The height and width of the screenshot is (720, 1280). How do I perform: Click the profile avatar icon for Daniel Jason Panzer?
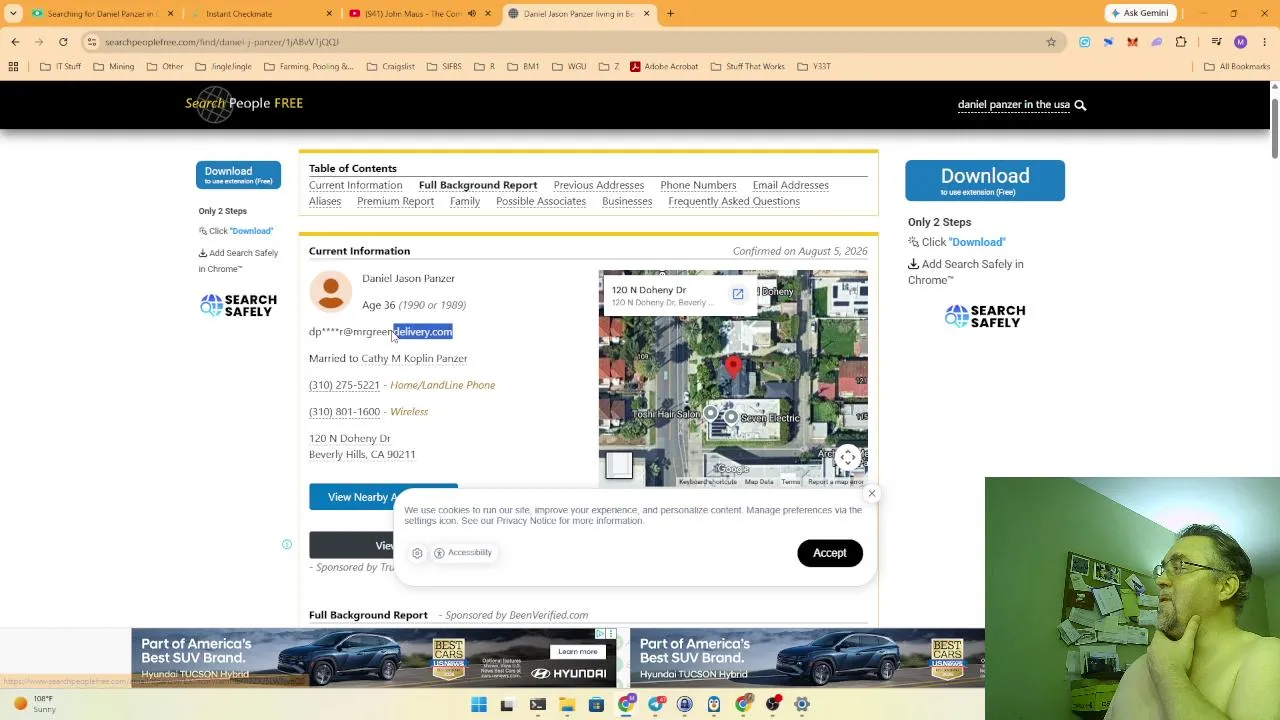coord(330,291)
